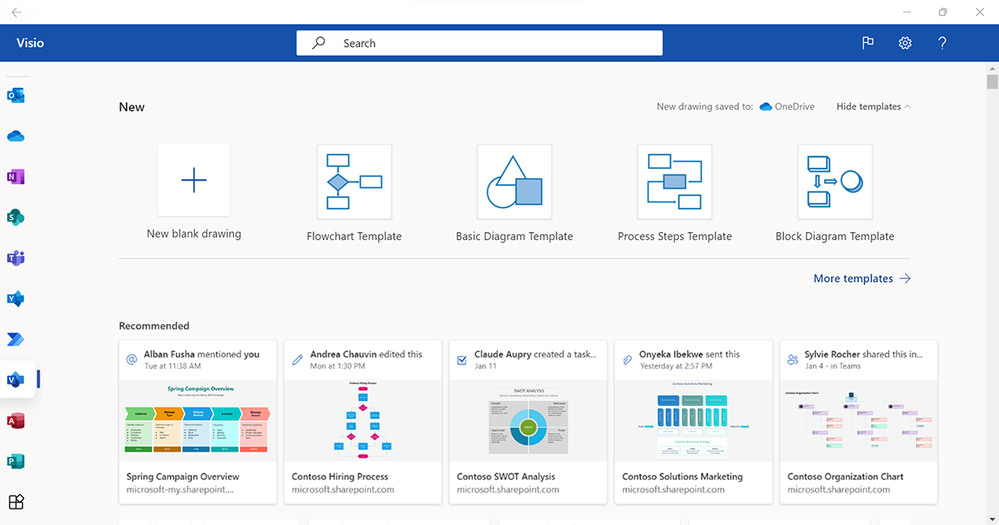
Task: Click 'Mon at 1:30 PM' timestamp
Action: 338,366
